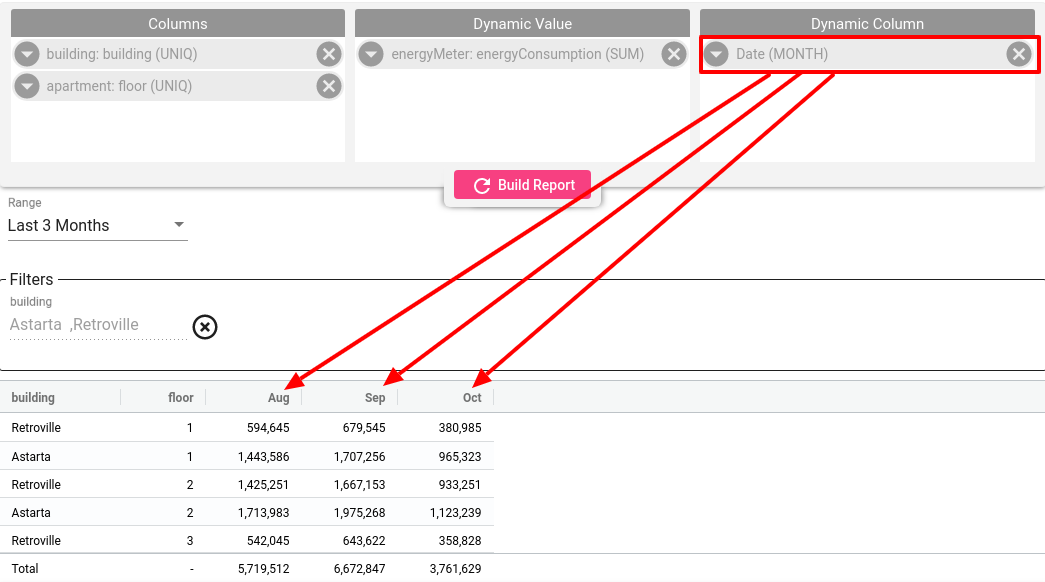Select the Astarta floor 2 row
This screenshot has width=1045, height=582.
pyautogui.click(x=247, y=512)
